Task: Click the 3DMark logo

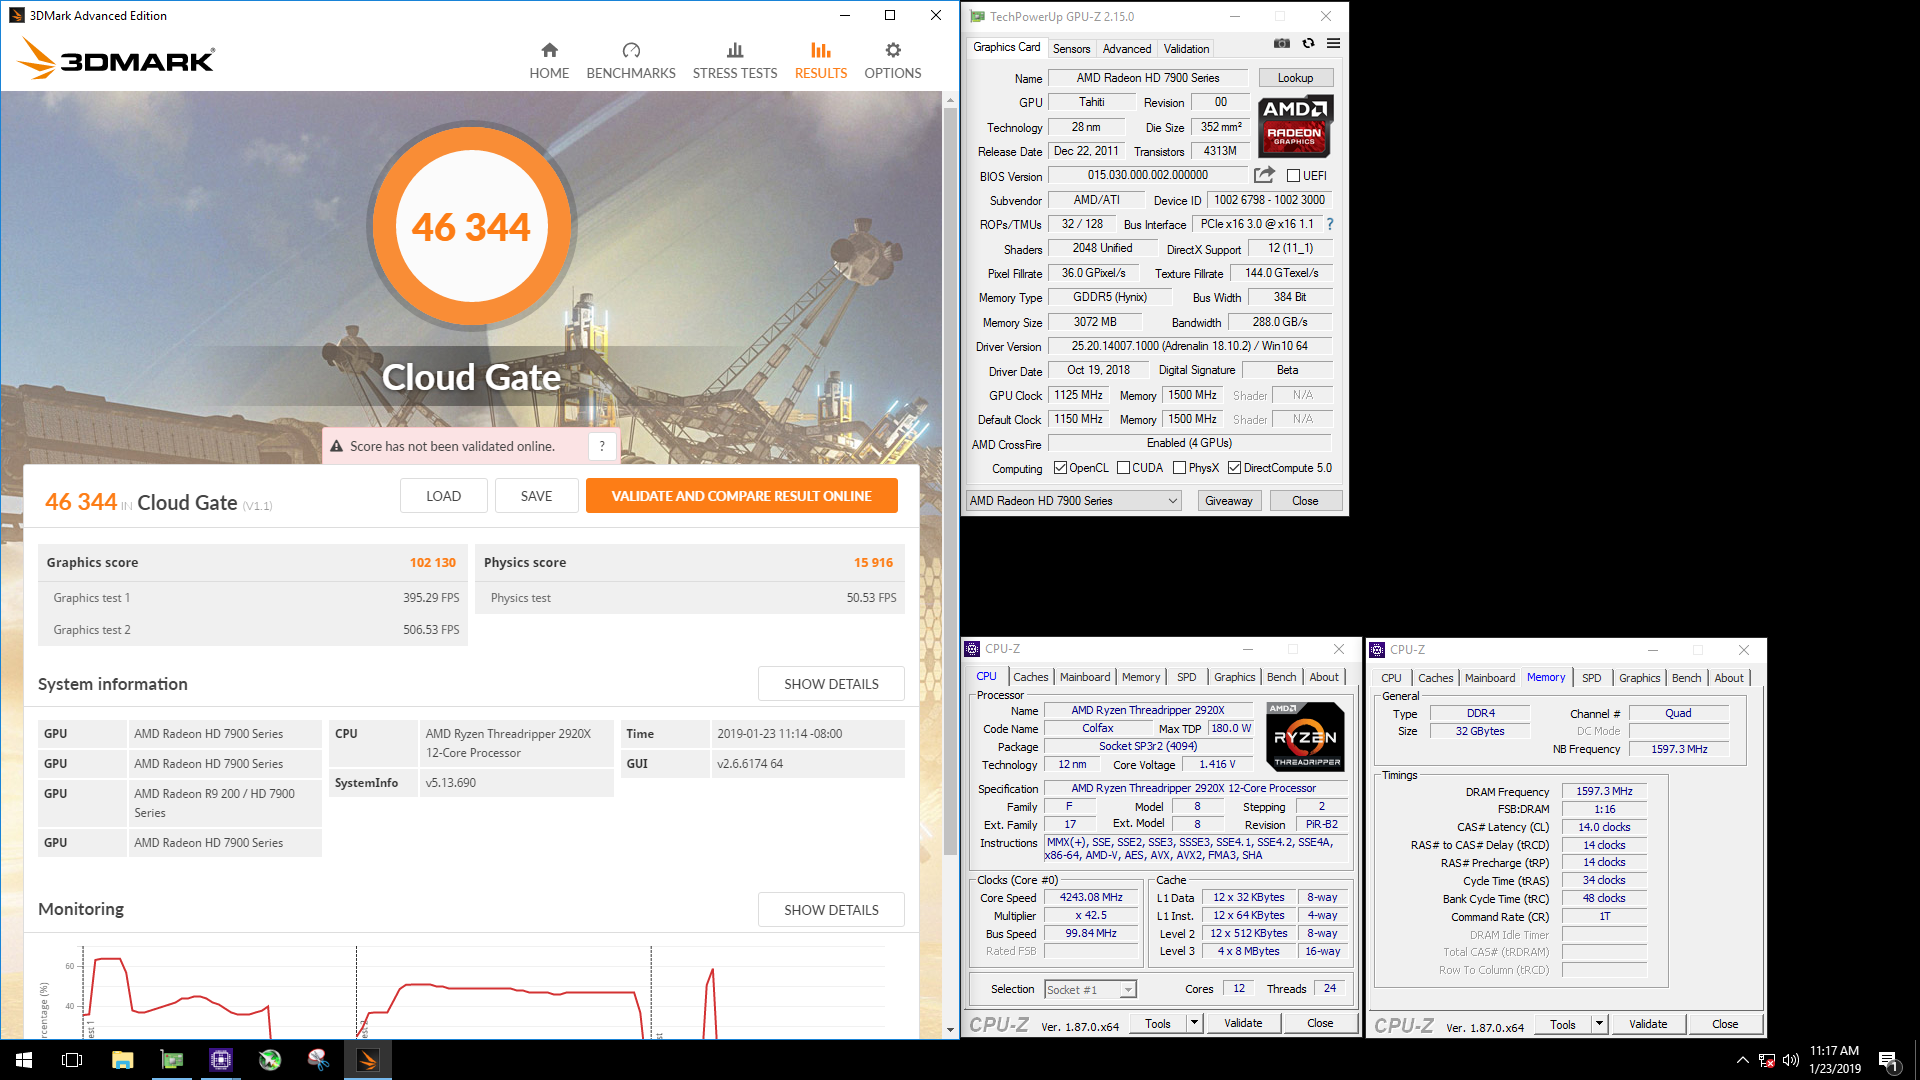Action: (116, 59)
